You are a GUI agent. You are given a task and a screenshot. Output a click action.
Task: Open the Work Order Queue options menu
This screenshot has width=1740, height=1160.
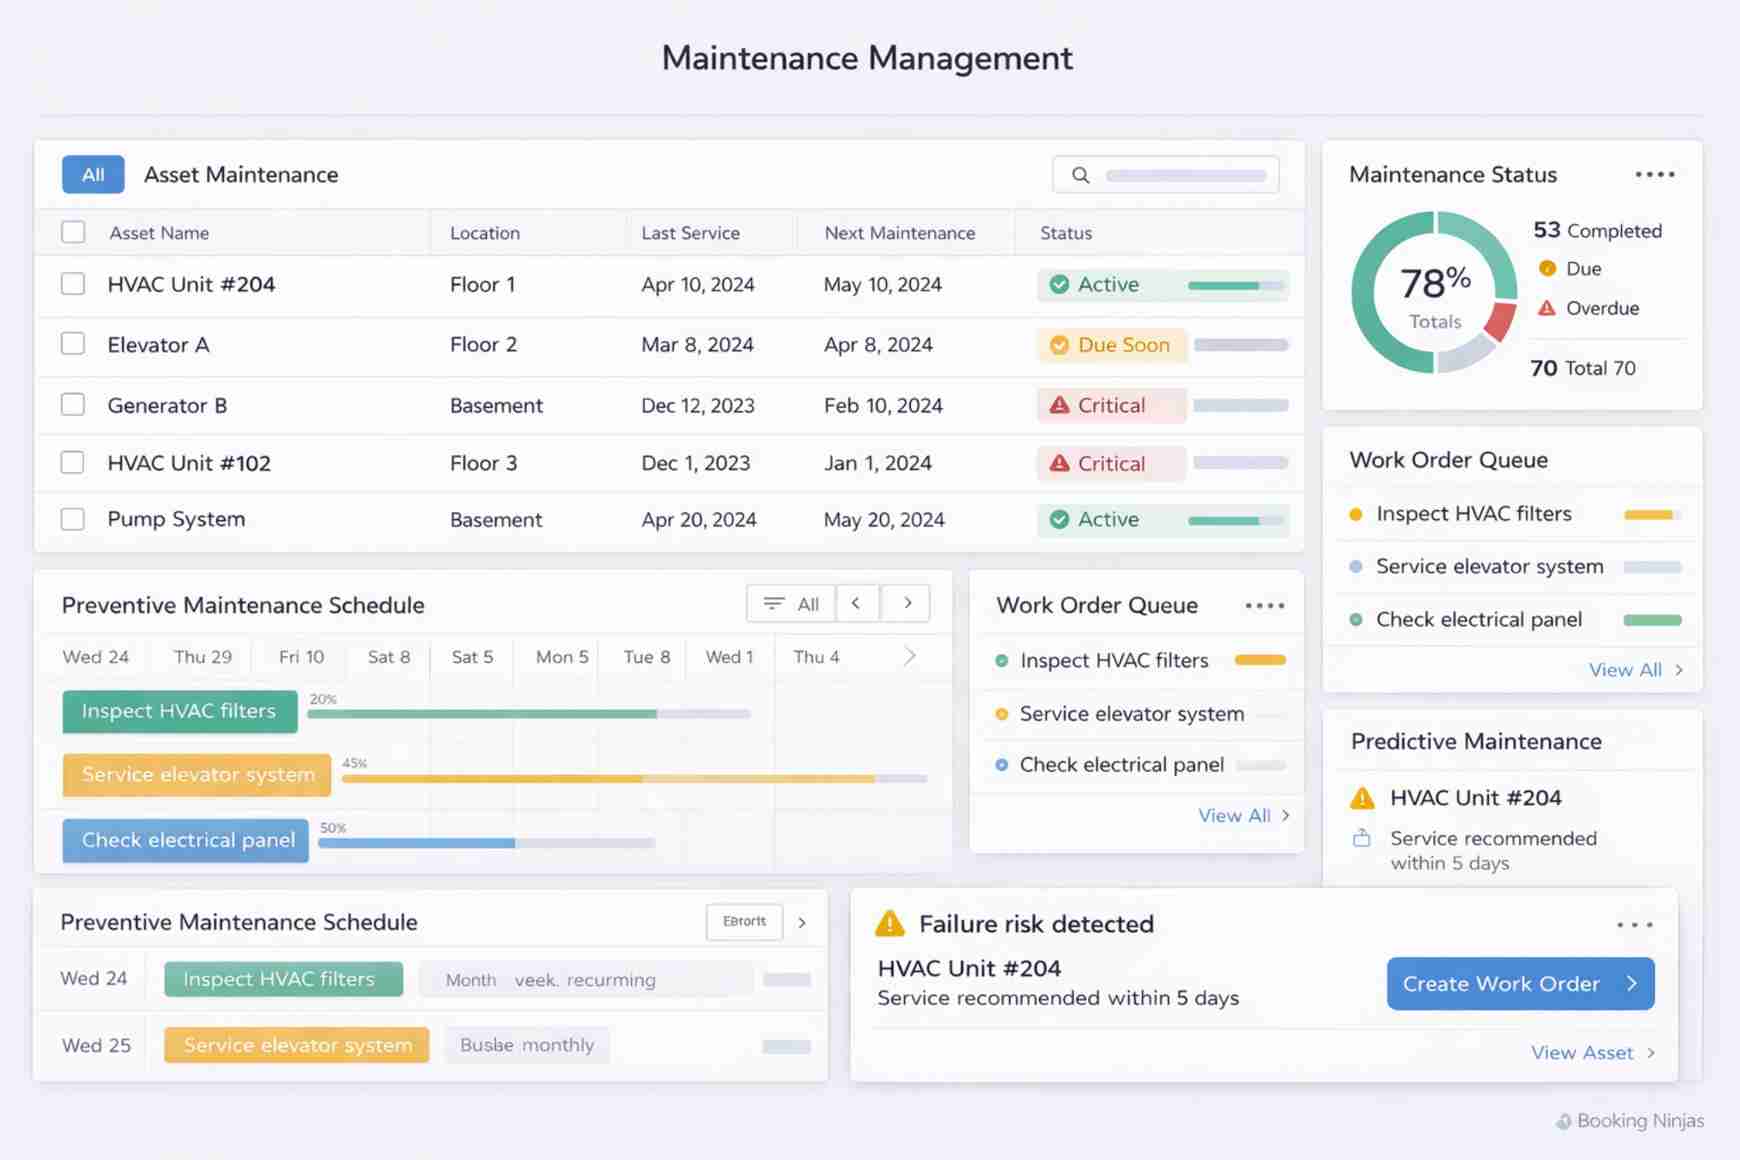pos(1264,604)
